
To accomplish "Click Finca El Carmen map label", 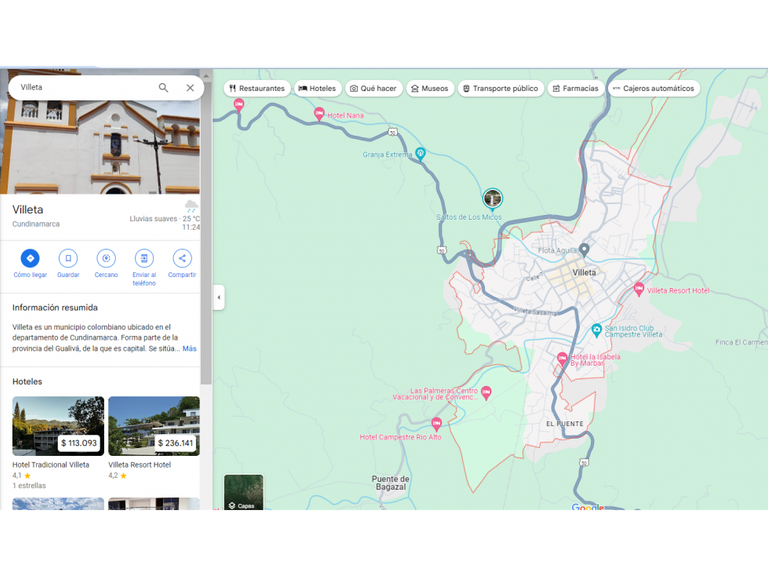I will point(741,342).
